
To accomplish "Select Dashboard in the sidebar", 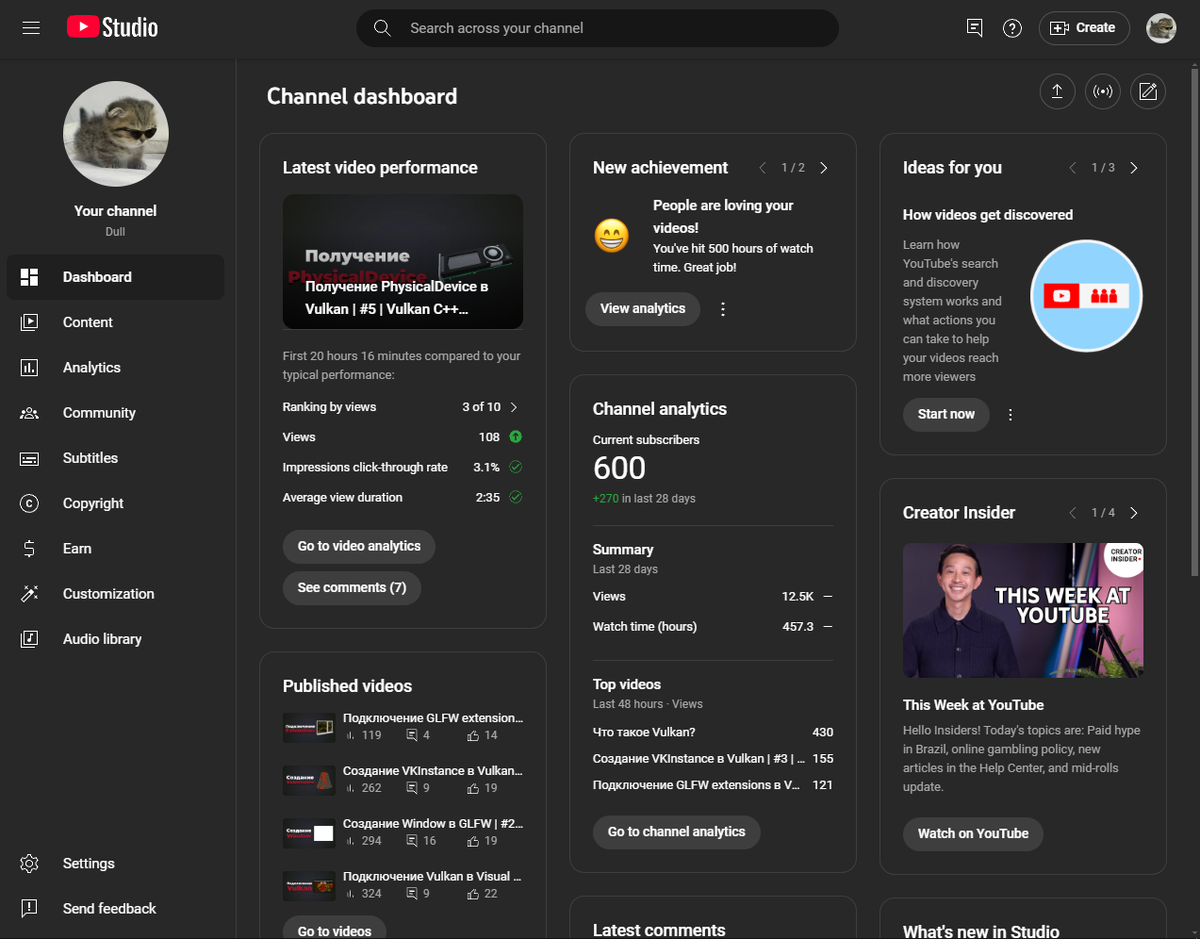I will tap(115, 277).
